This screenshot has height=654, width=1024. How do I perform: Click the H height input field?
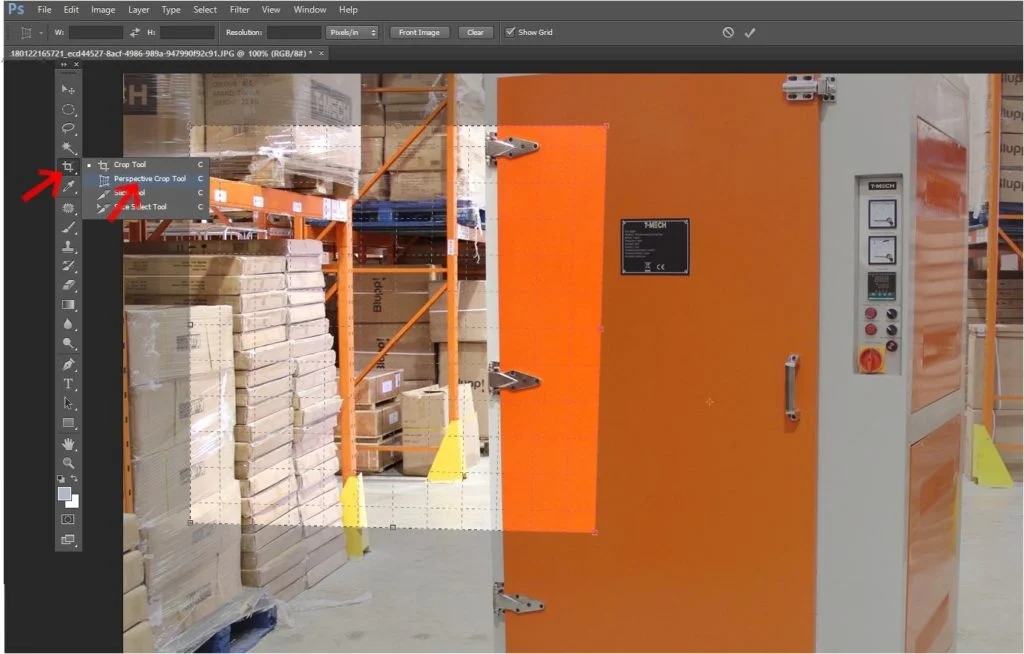click(x=187, y=32)
